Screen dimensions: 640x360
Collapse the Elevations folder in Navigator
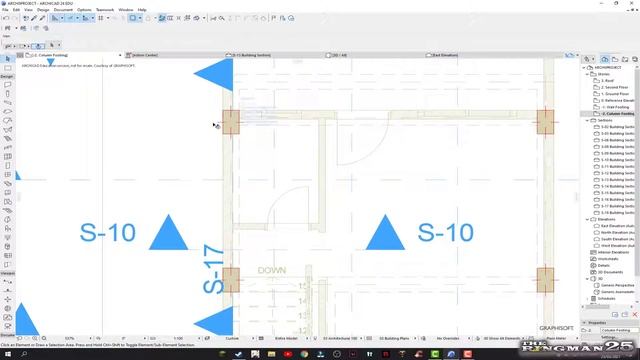coord(587,220)
